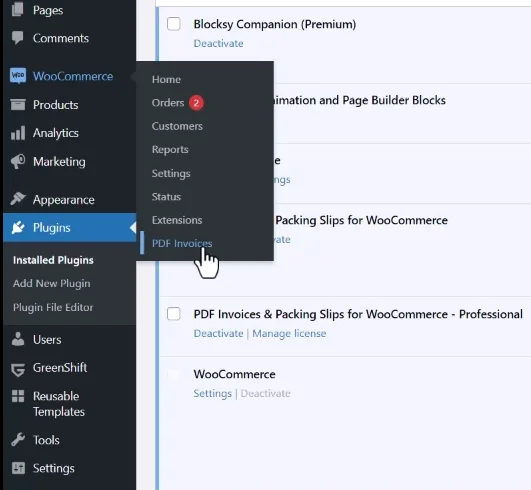Open the Reusable Templates menu
Viewport: 531px width, 490px height.
59,404
